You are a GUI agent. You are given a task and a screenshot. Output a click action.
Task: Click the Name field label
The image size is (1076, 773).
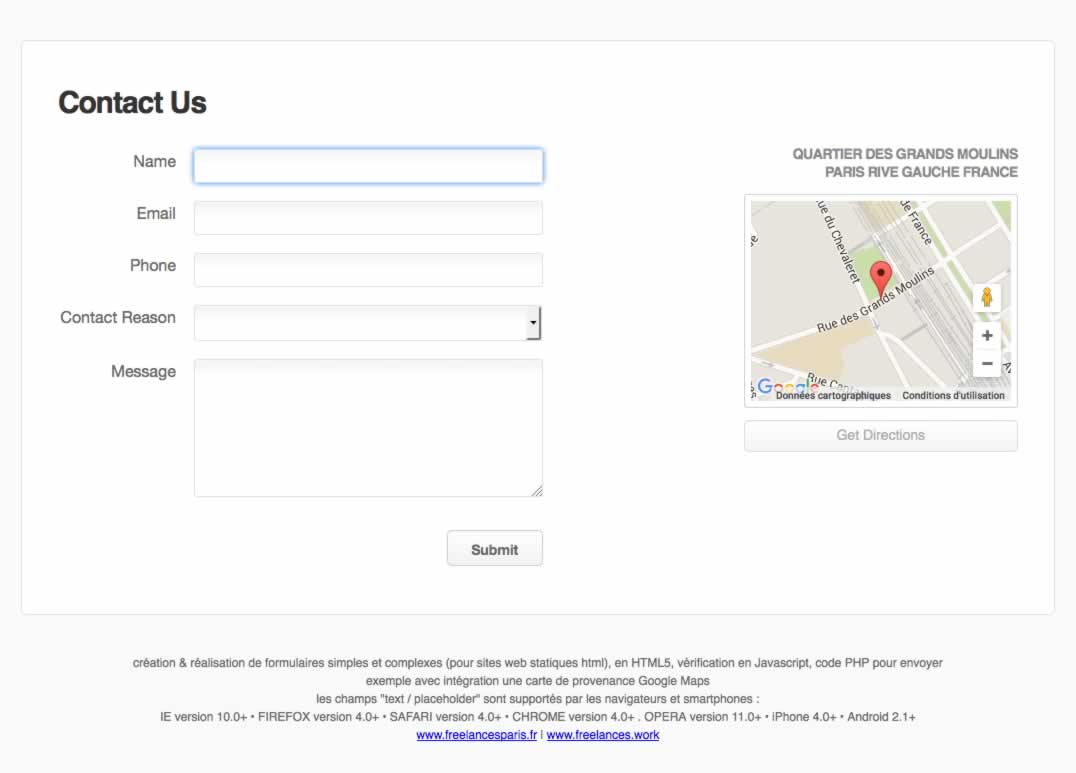point(154,161)
